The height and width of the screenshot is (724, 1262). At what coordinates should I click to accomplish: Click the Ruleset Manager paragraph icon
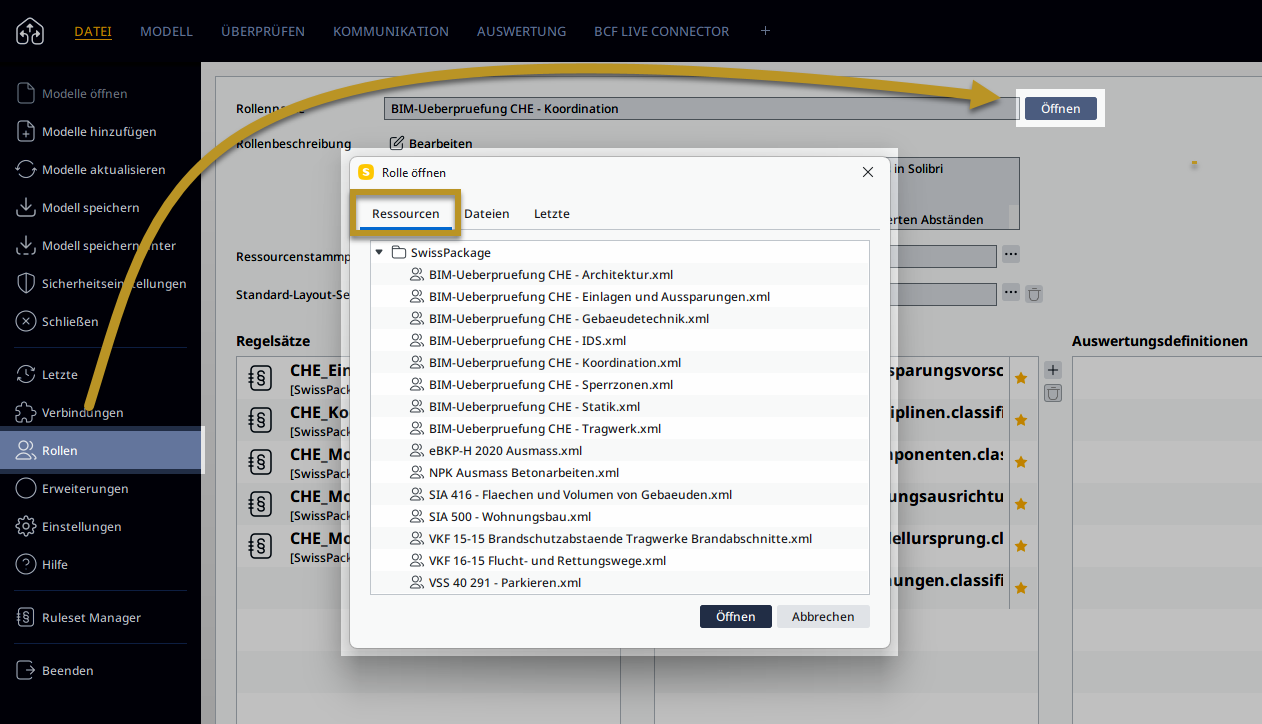pyautogui.click(x=26, y=617)
